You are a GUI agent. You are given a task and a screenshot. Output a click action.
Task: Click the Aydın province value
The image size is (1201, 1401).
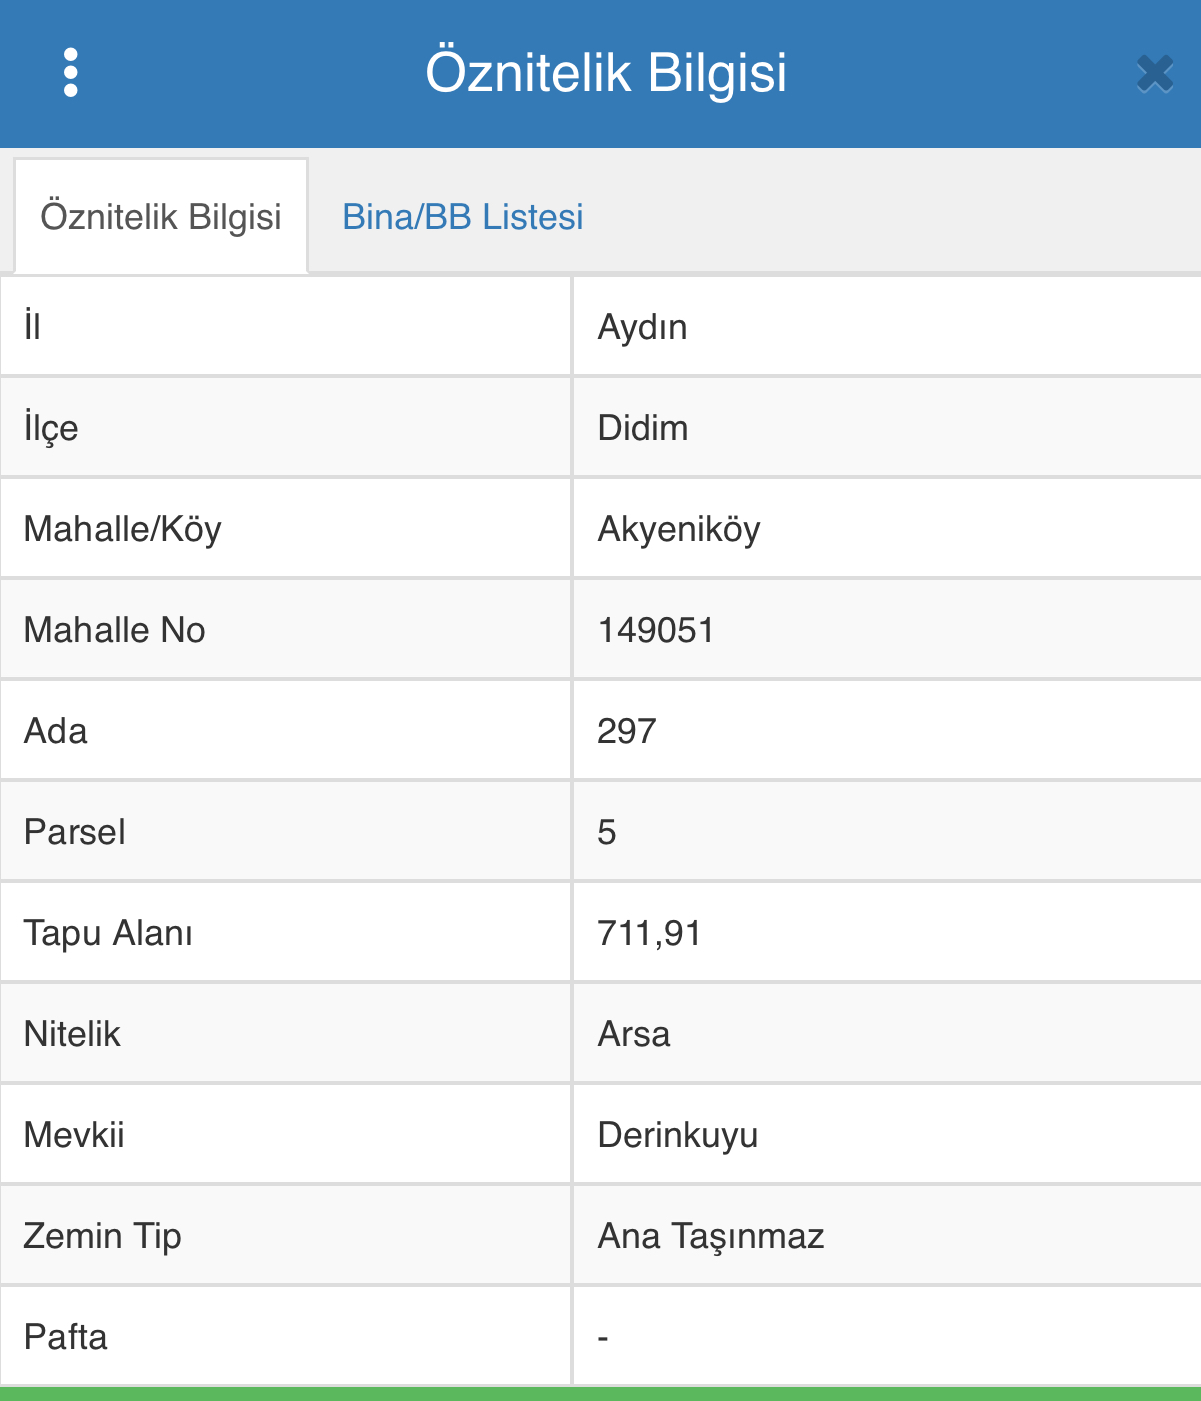[642, 327]
